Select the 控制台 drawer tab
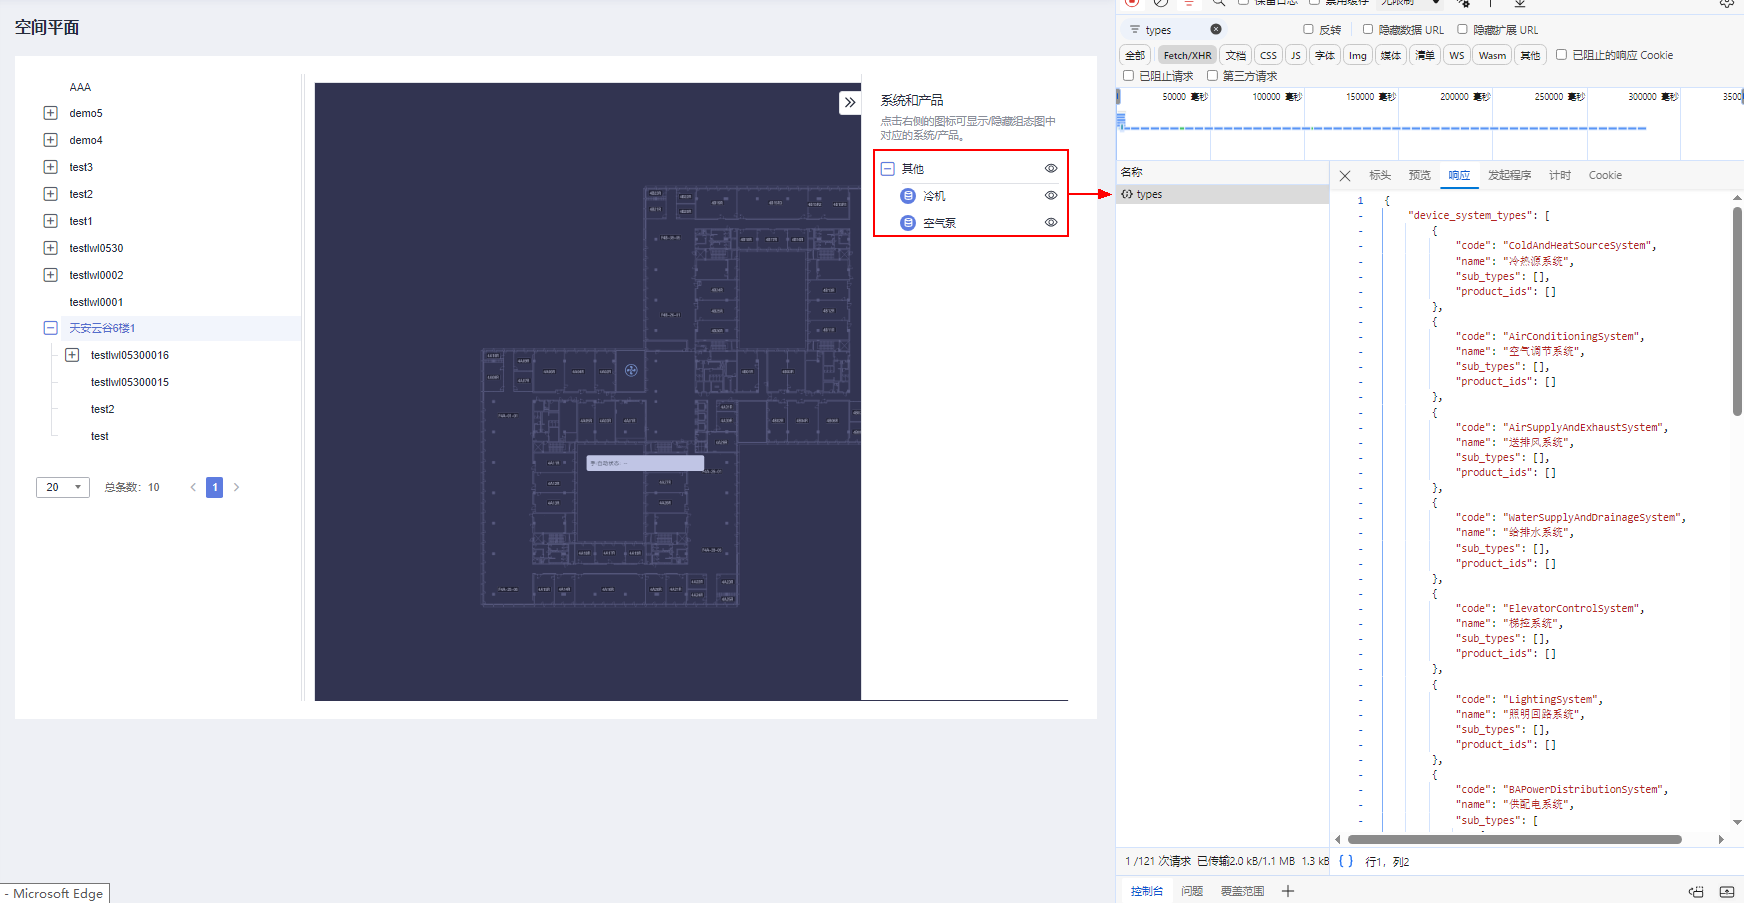Screen dimensions: 1744x903 [x=1147, y=891]
